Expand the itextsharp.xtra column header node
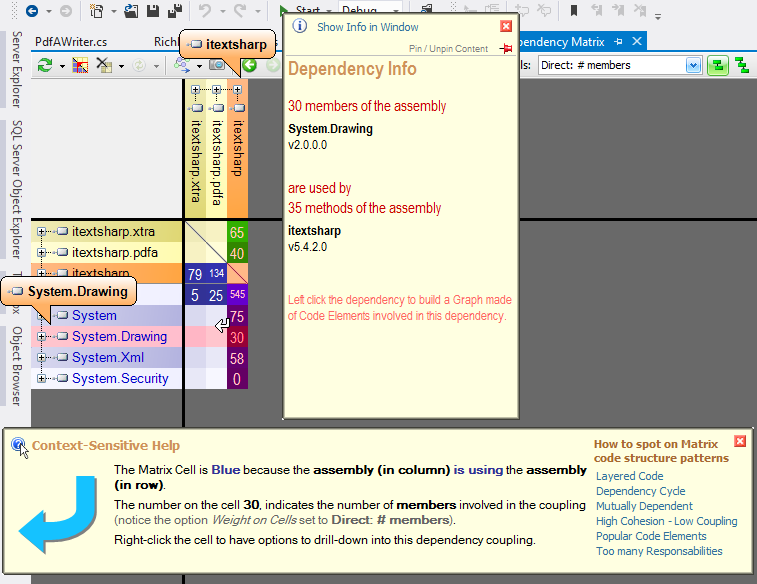The image size is (757, 584). 196,90
